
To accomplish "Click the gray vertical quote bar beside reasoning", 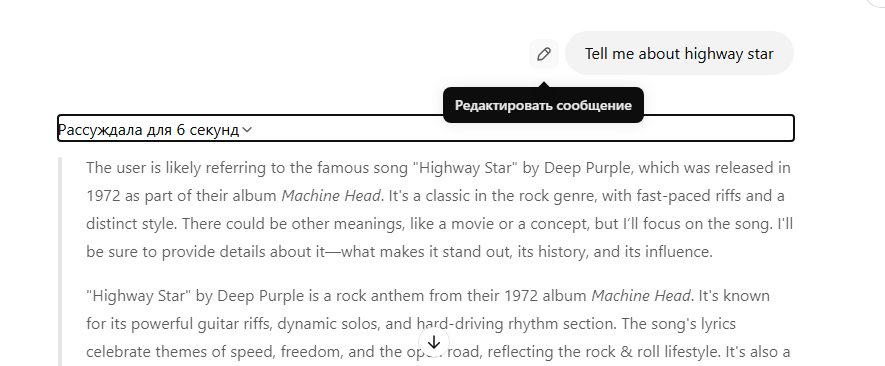I will (x=60, y=262).
